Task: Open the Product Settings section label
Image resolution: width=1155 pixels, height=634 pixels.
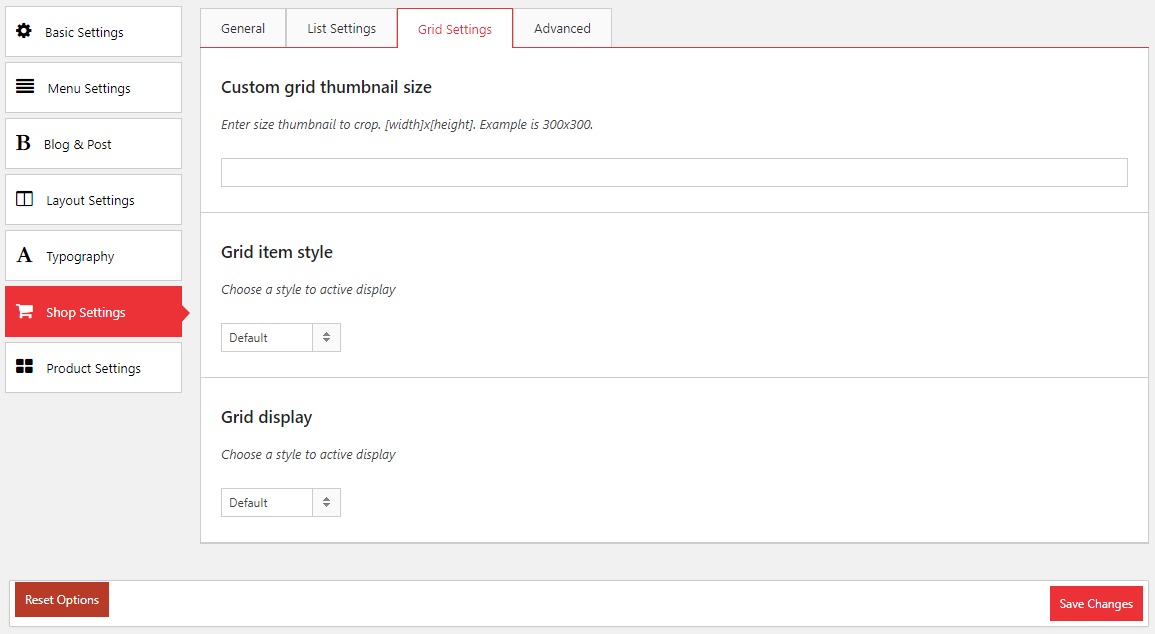Action: pyautogui.click(x=94, y=368)
